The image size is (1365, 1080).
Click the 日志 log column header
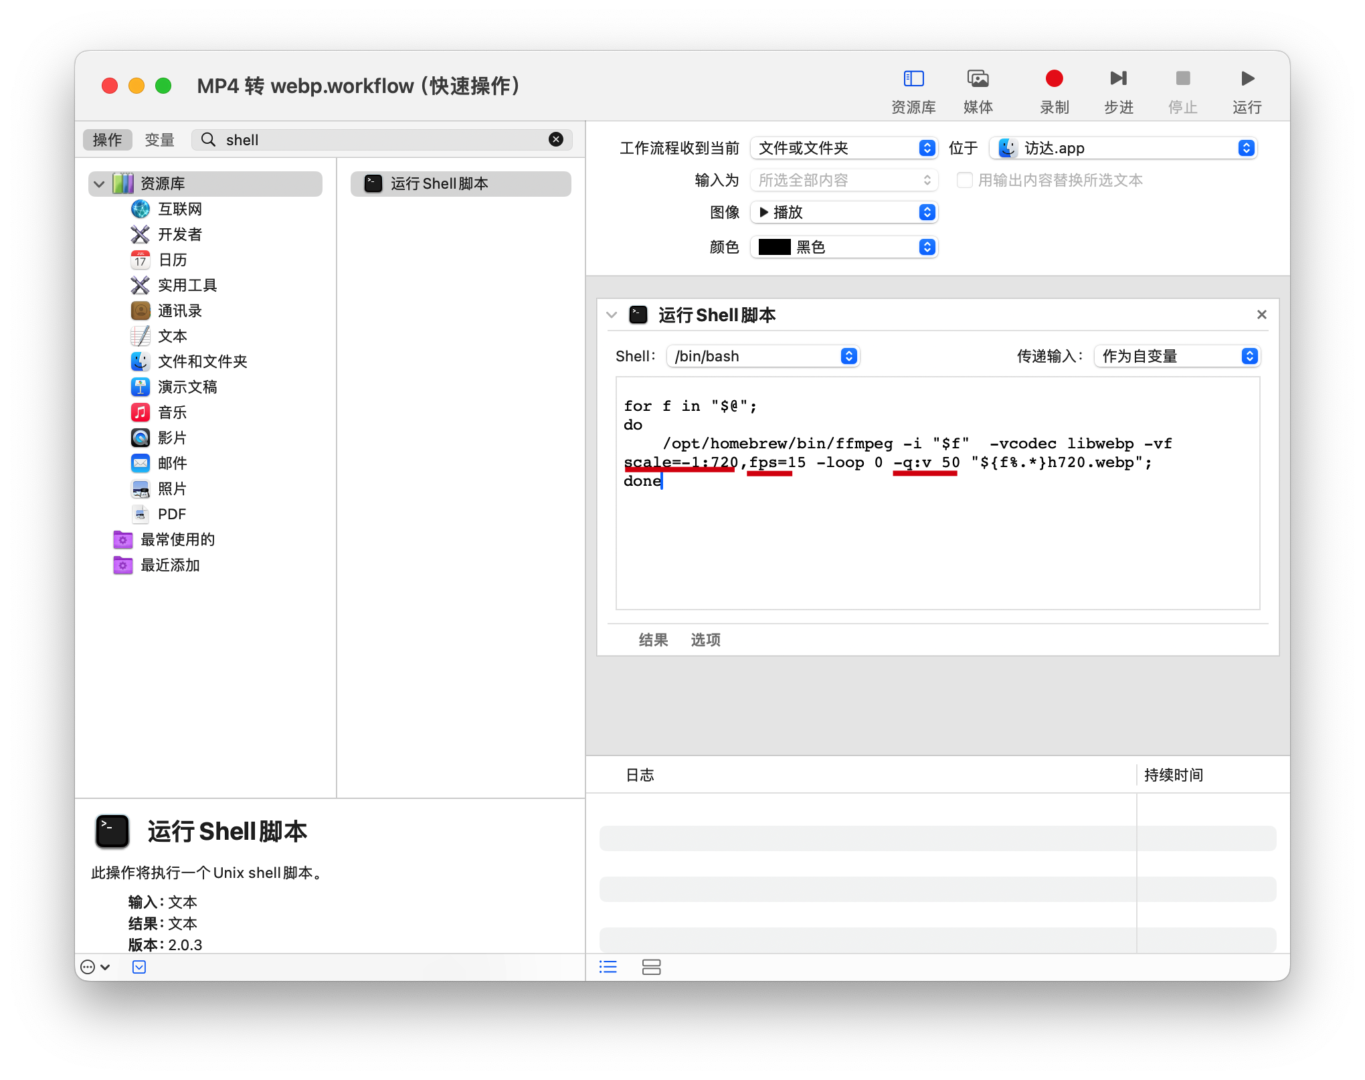coord(640,775)
